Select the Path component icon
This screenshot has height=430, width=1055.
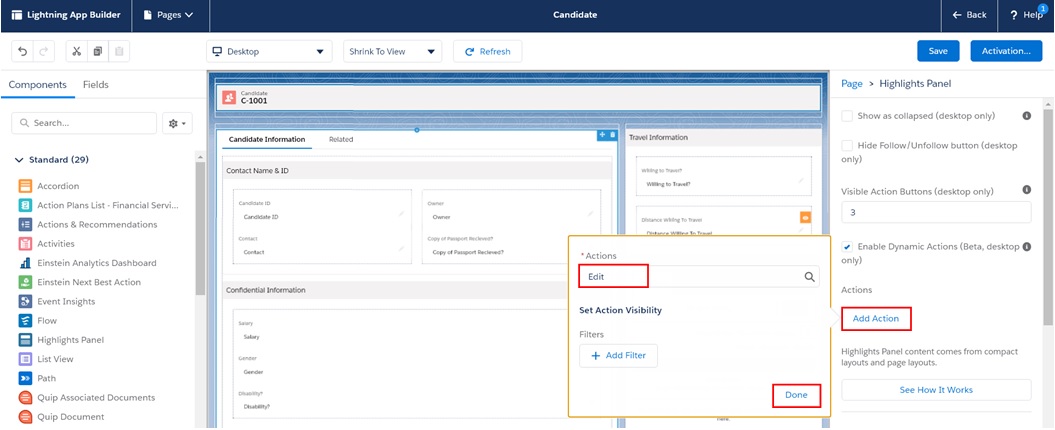[26, 378]
